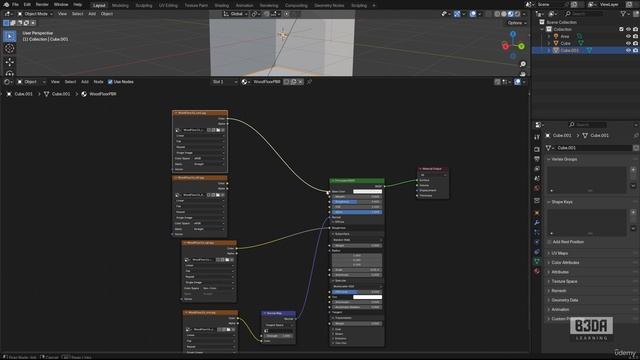Switch to the Modeling workspace tab

point(120,6)
